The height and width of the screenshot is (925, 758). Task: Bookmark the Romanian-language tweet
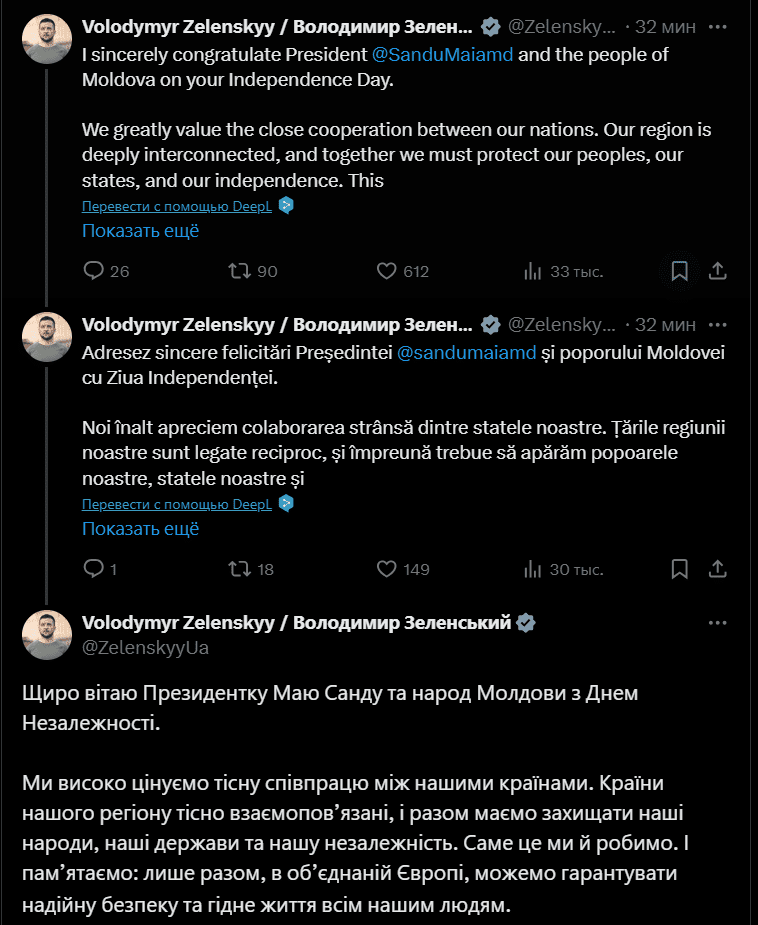coord(679,569)
